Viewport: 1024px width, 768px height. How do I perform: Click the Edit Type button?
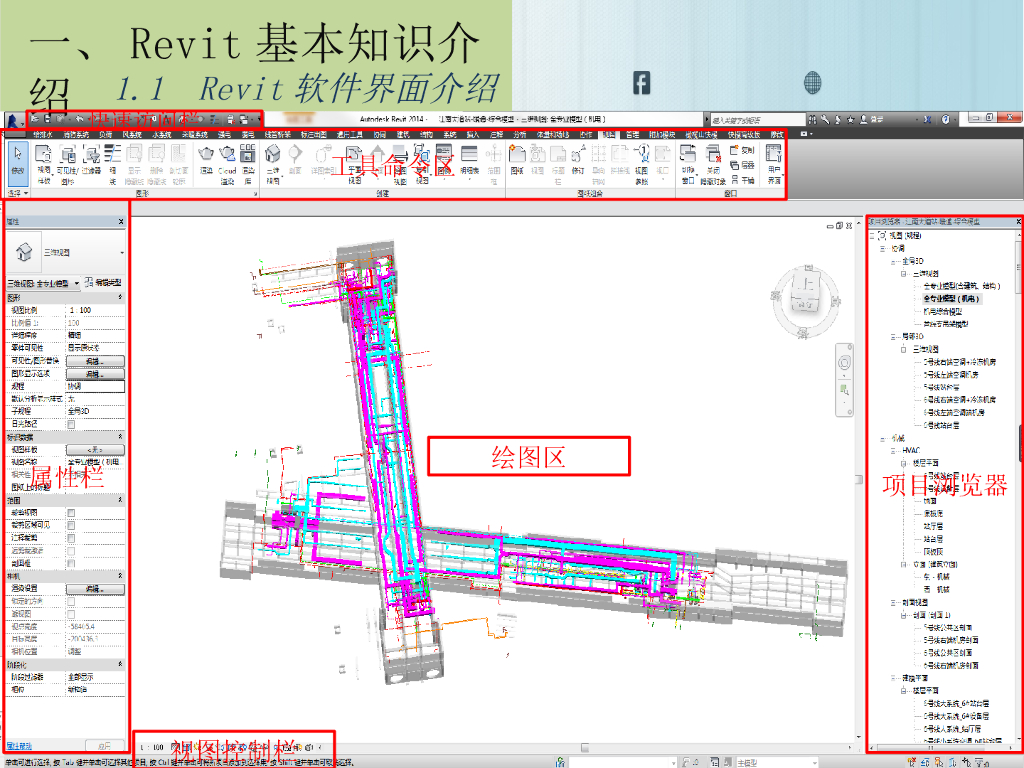[x=103, y=283]
